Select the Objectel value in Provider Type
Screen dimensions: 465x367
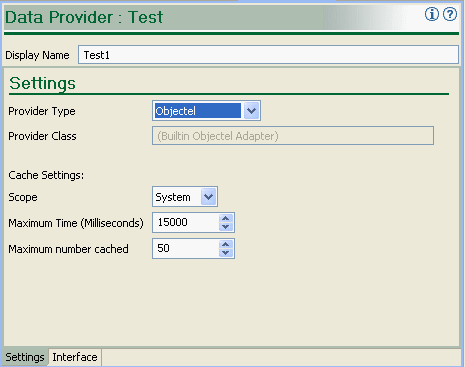pyautogui.click(x=197, y=111)
